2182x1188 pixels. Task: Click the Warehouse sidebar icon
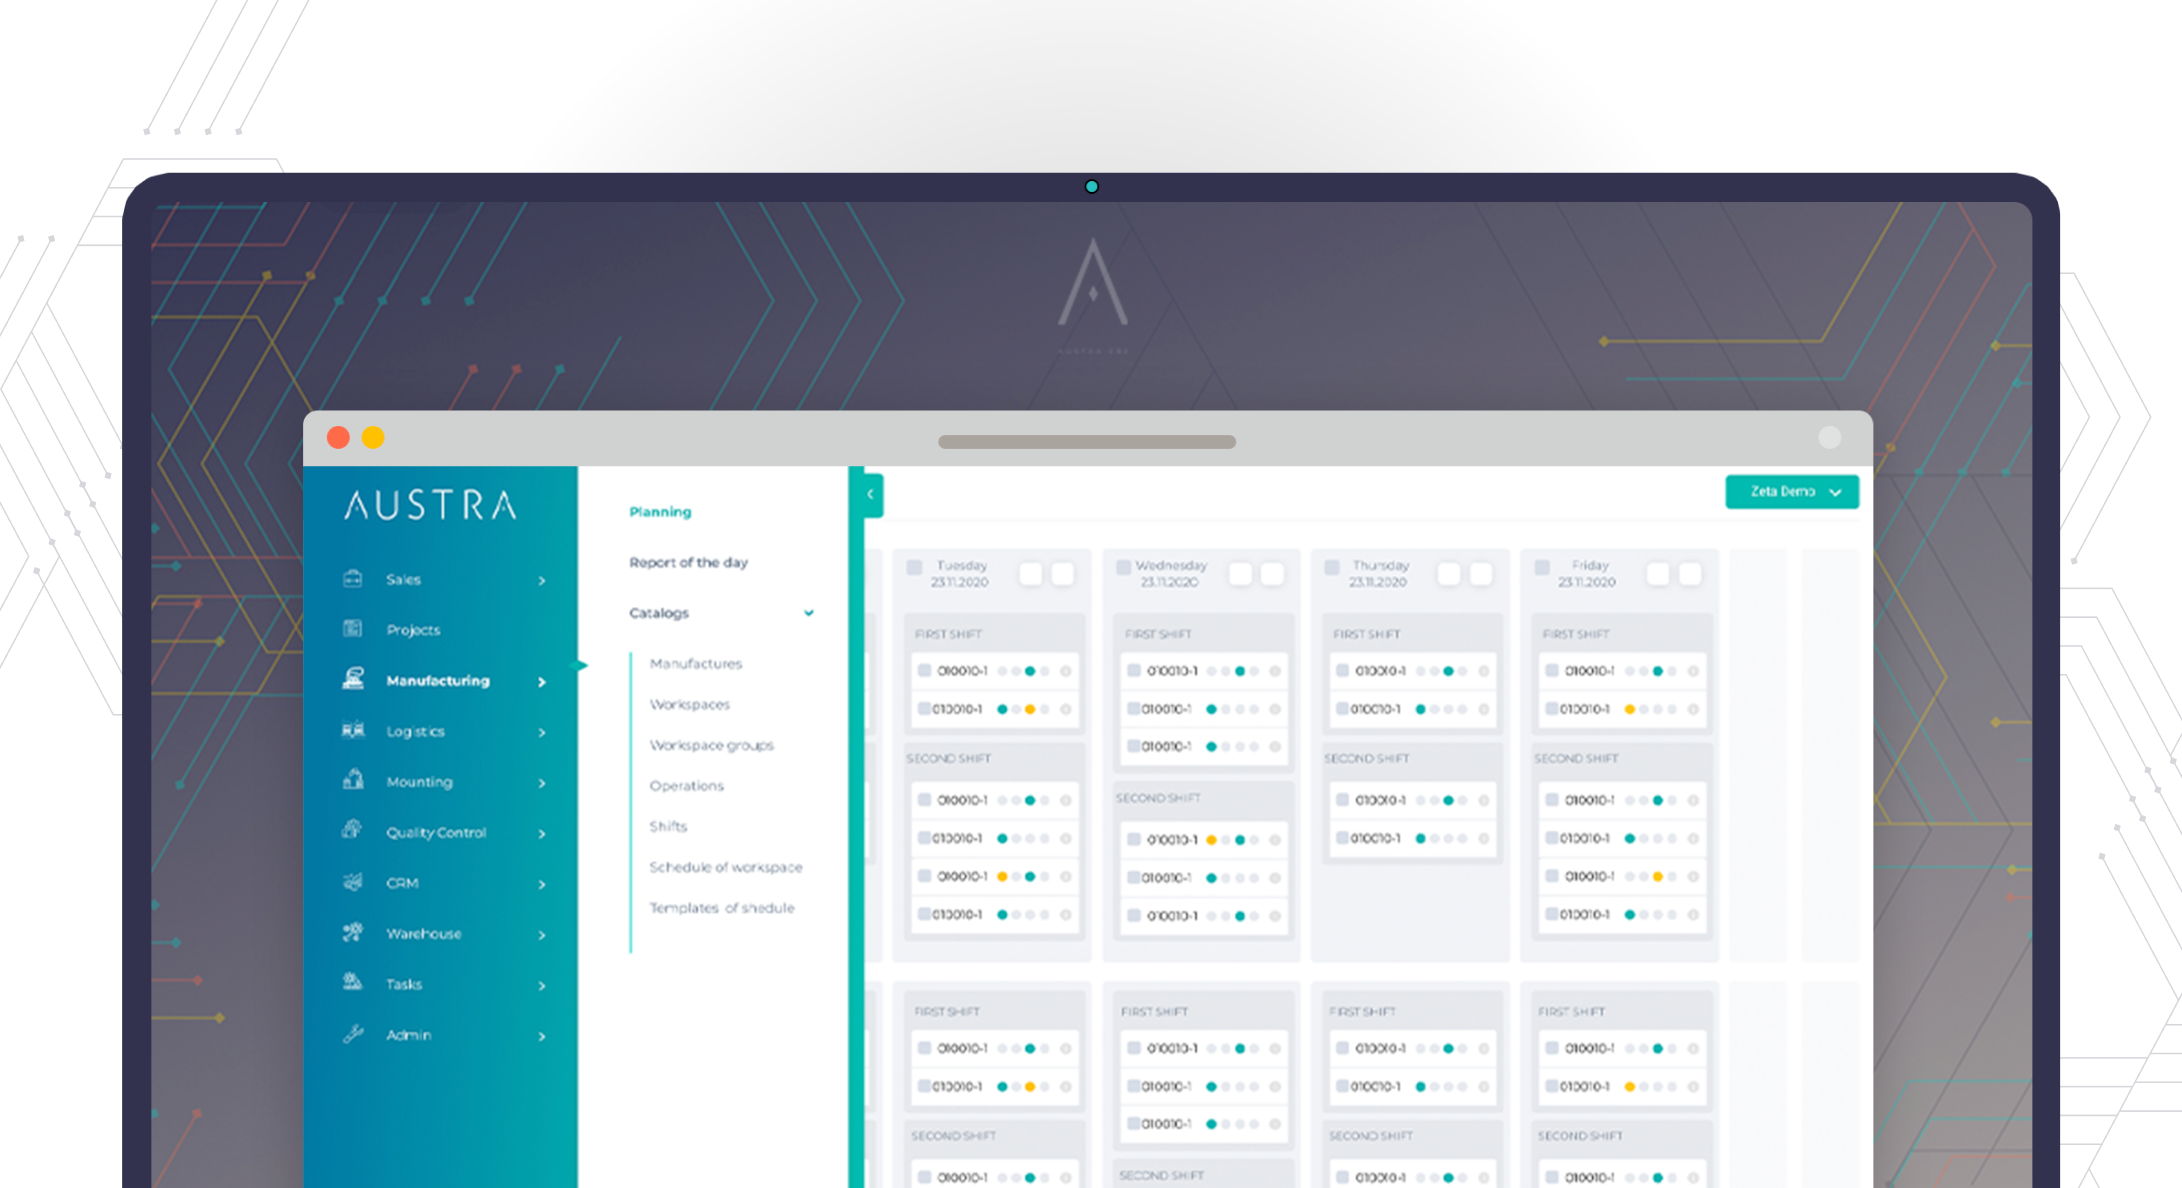coord(353,932)
